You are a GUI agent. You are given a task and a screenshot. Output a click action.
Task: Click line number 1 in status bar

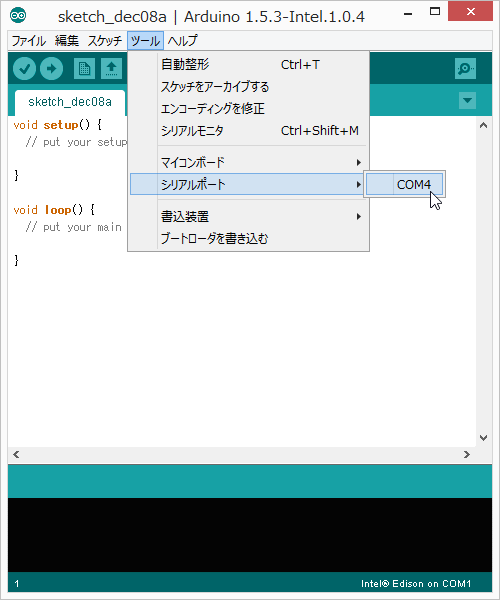(x=17, y=584)
